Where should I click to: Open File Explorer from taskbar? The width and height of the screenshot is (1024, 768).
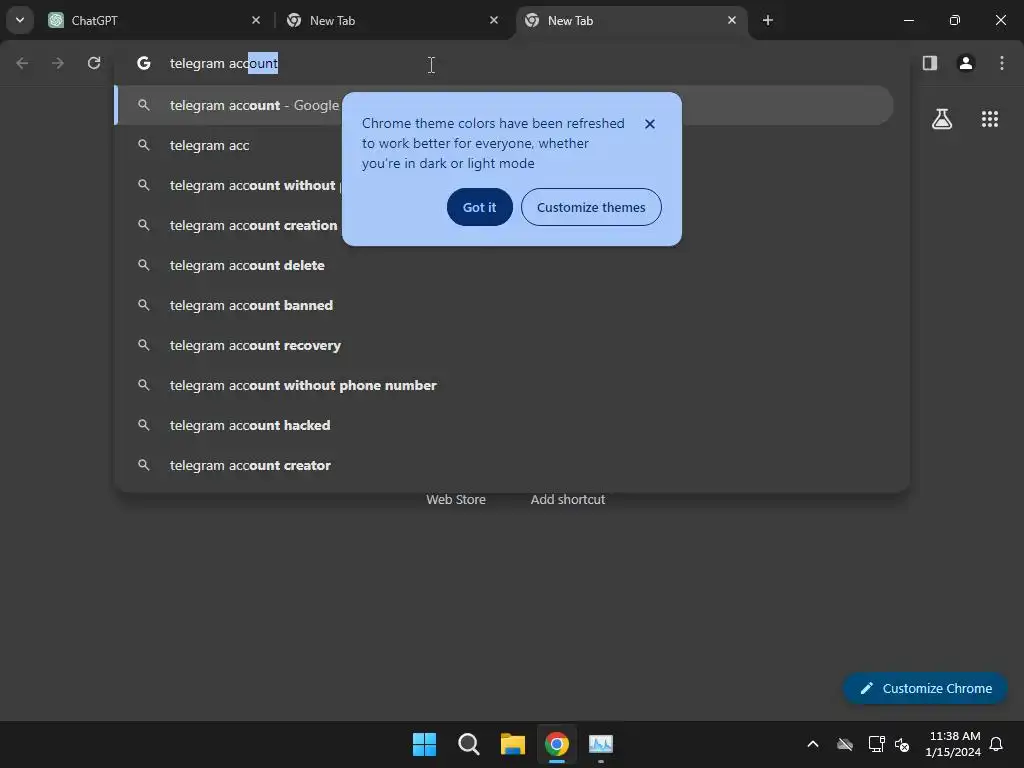pyautogui.click(x=513, y=744)
